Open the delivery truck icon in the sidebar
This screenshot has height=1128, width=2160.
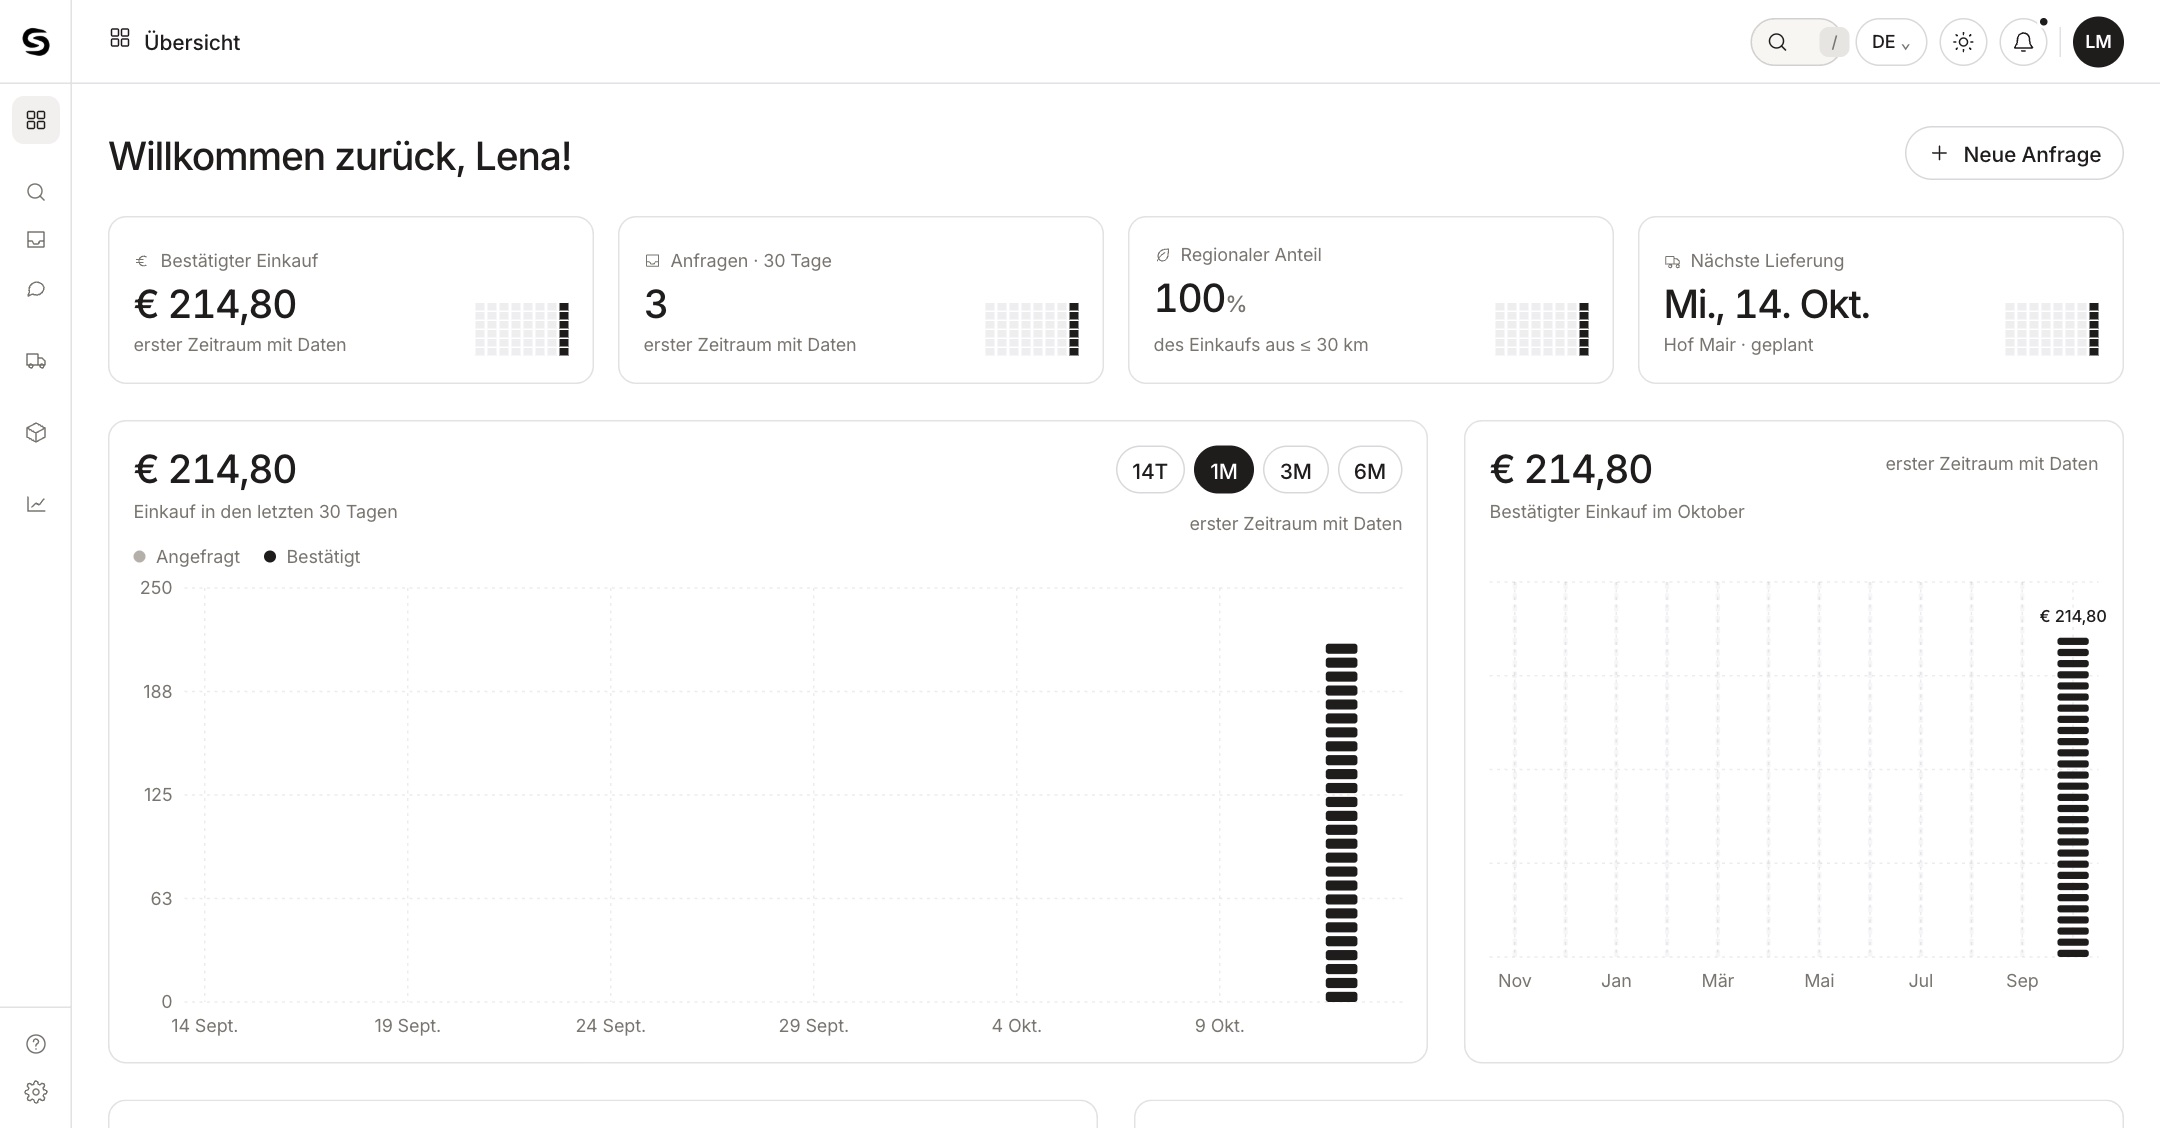point(36,361)
